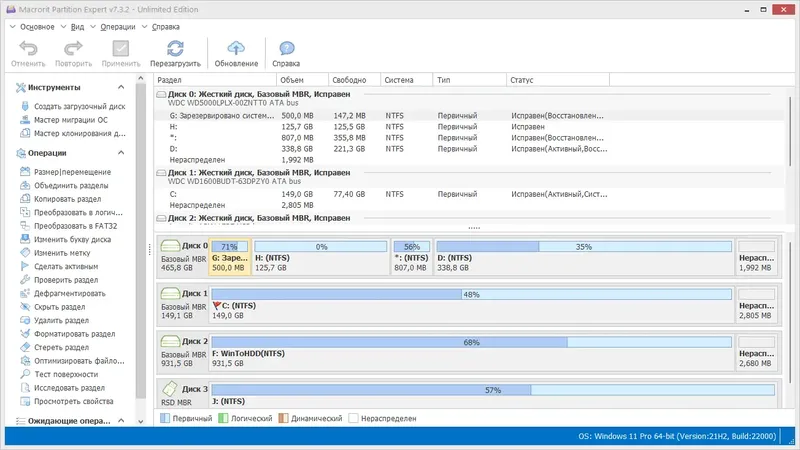Collapse the Операции panel section
The height and width of the screenshot is (450, 800).
[x=122, y=153]
